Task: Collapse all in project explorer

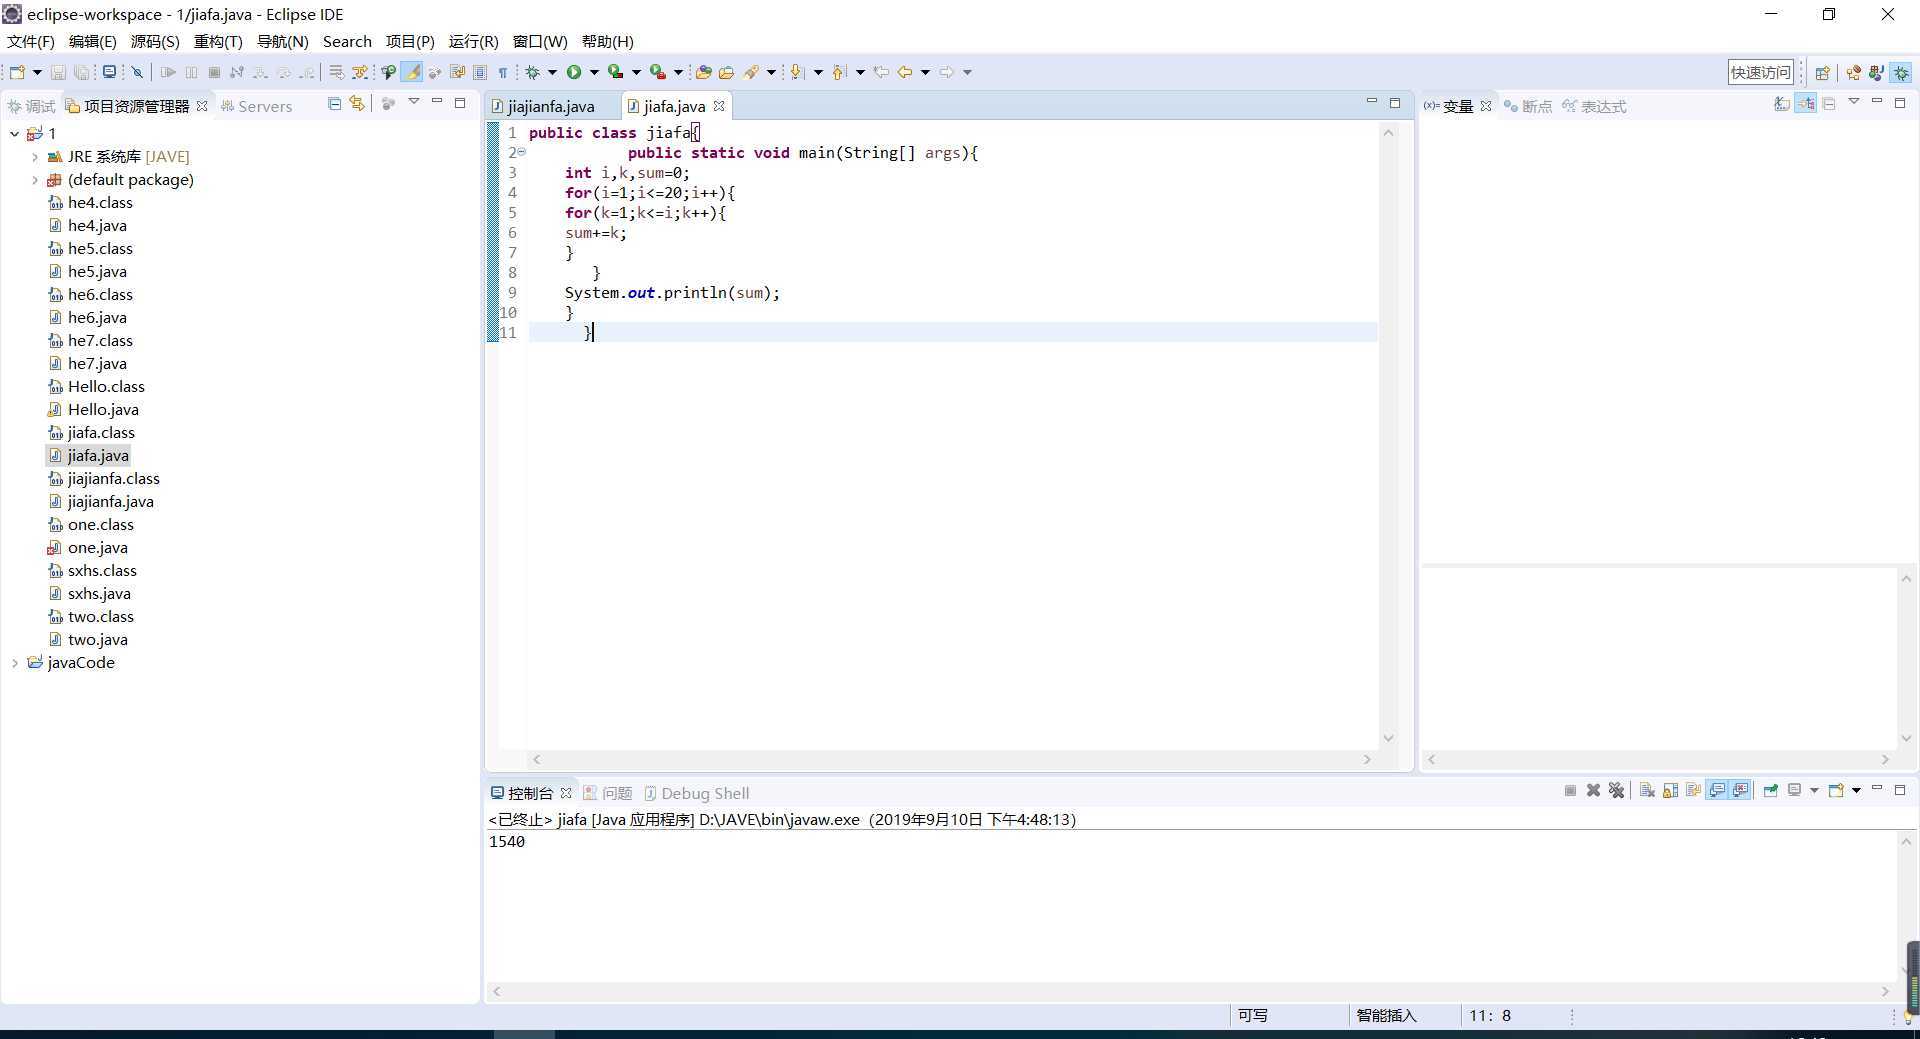Action: pyautogui.click(x=334, y=104)
